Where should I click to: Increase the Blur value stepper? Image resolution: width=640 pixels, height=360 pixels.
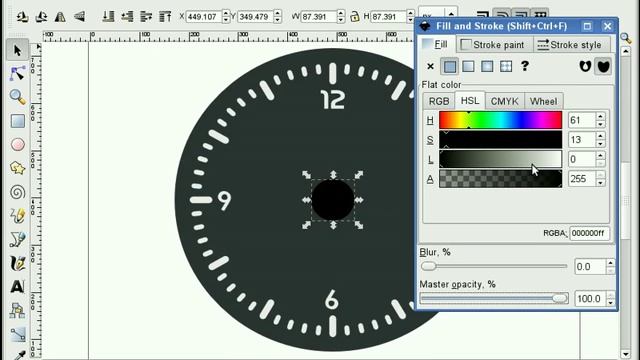coord(610,262)
